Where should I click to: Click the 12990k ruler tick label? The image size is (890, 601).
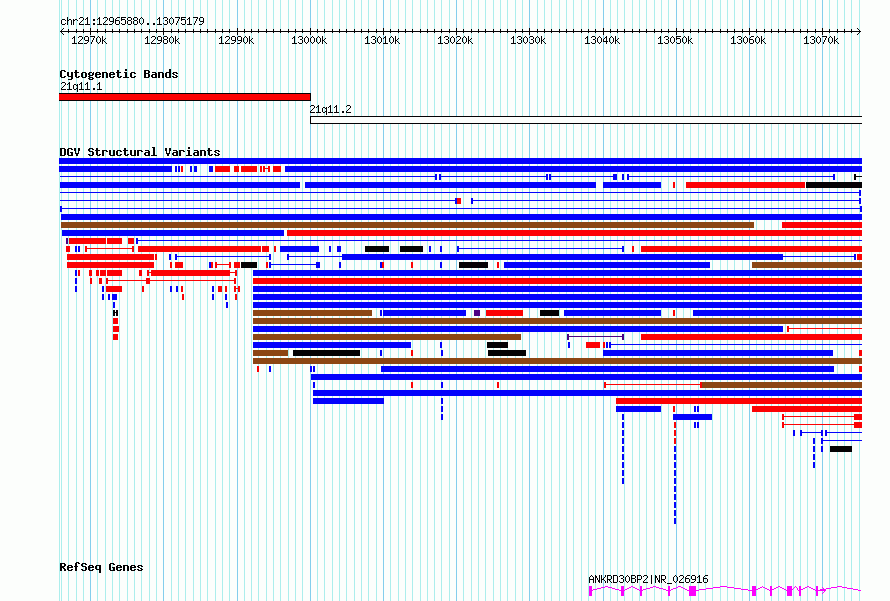point(236,40)
